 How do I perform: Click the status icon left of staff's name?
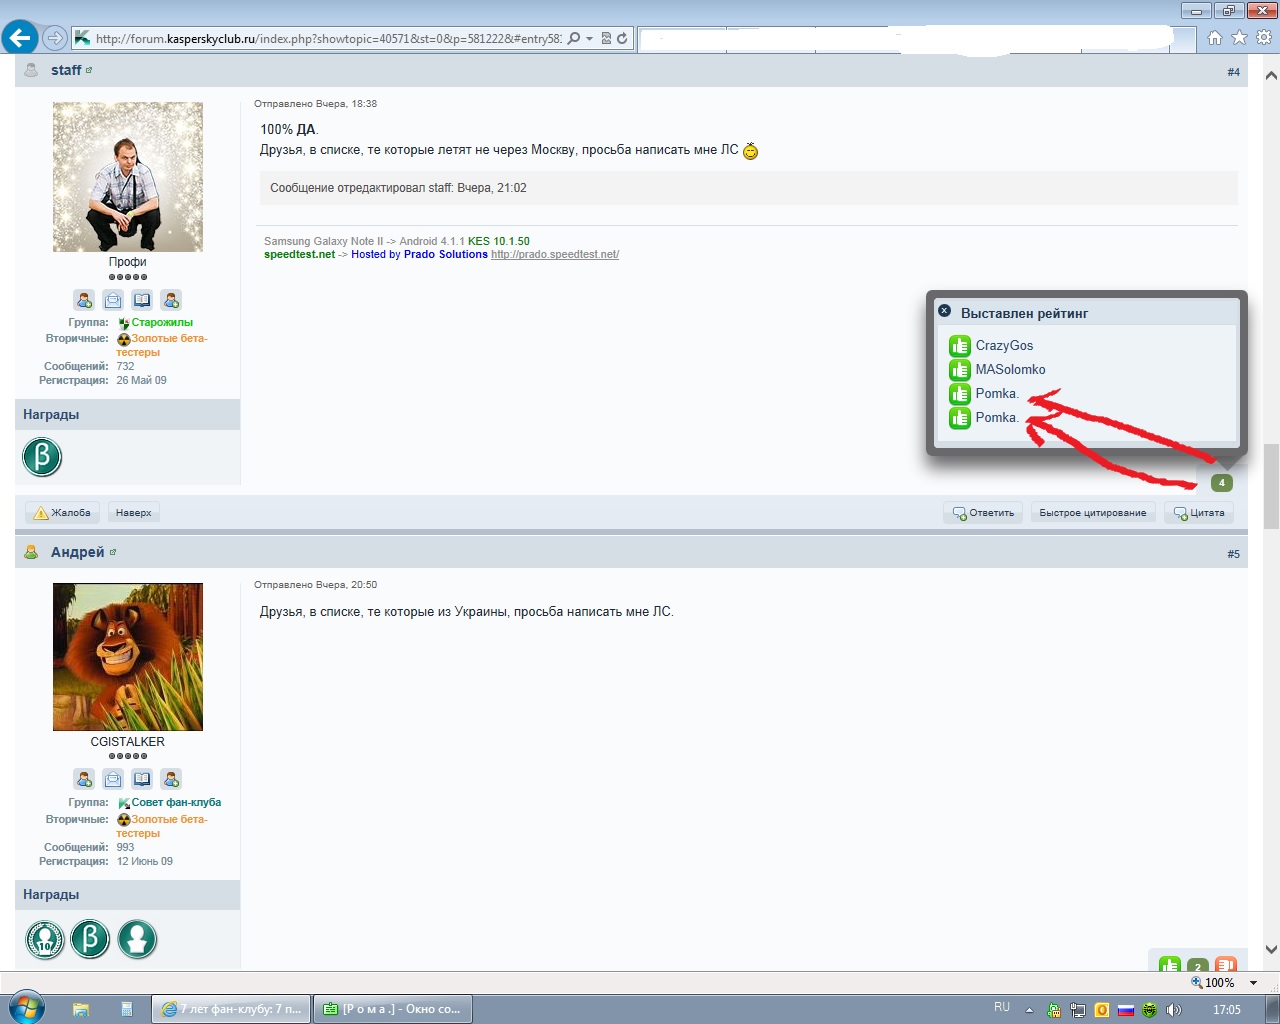(31, 70)
